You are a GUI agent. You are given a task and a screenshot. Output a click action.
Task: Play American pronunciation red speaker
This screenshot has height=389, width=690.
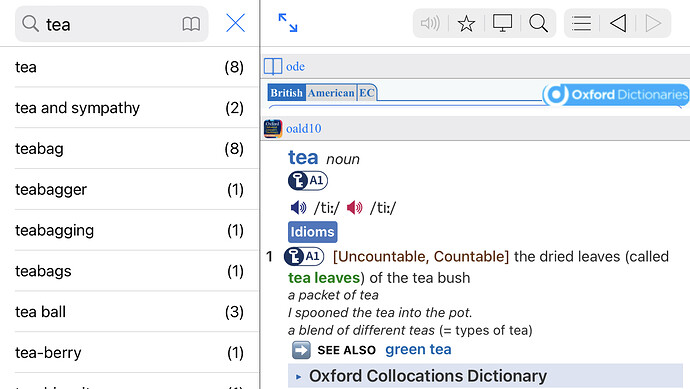point(355,207)
